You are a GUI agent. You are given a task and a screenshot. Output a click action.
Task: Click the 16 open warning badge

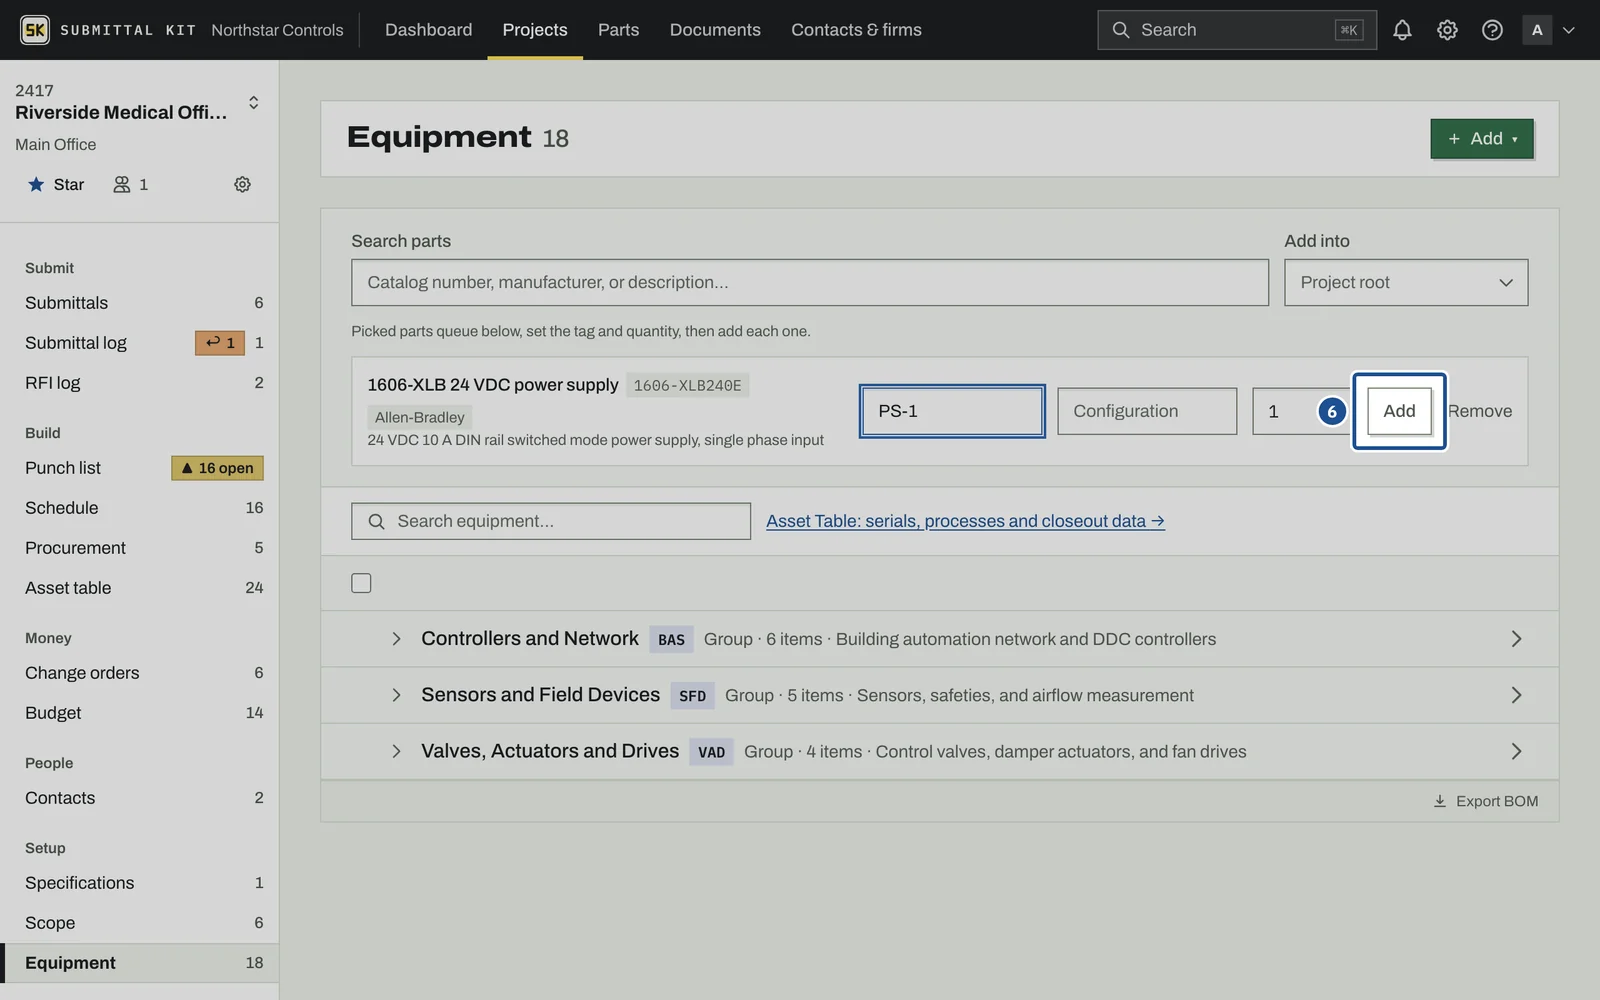pos(217,468)
